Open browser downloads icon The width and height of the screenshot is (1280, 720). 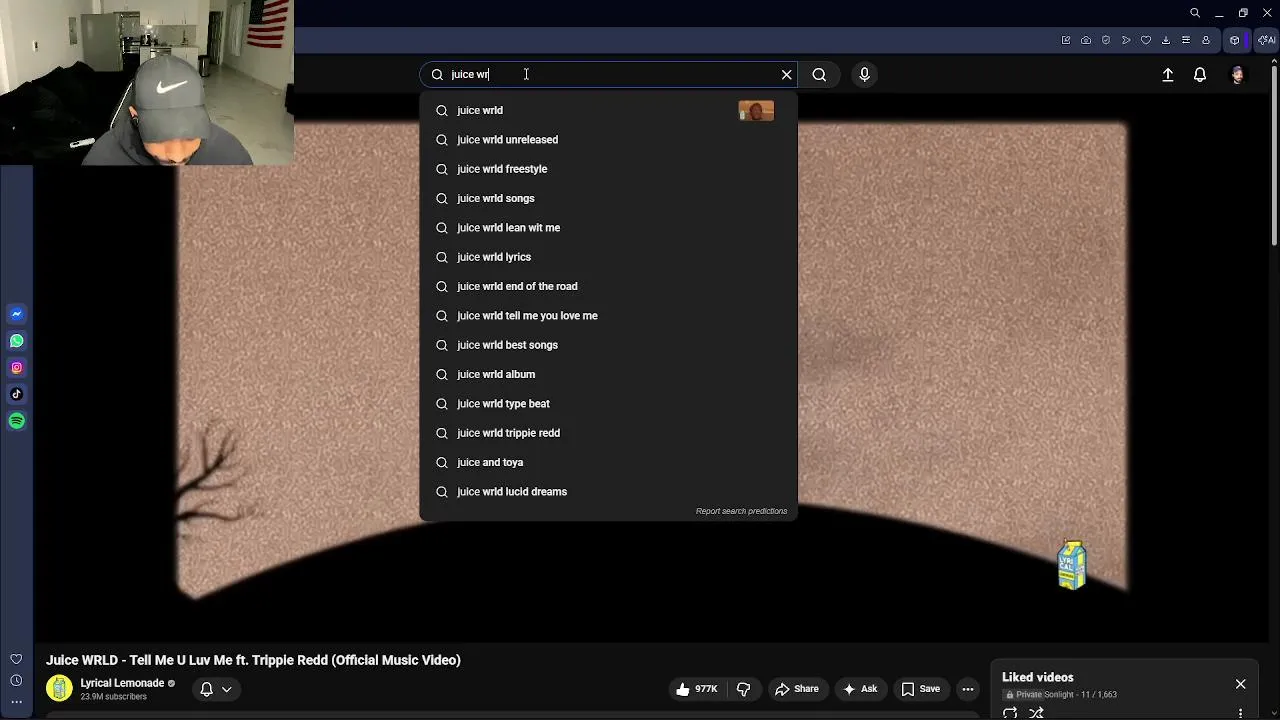coord(1166,40)
